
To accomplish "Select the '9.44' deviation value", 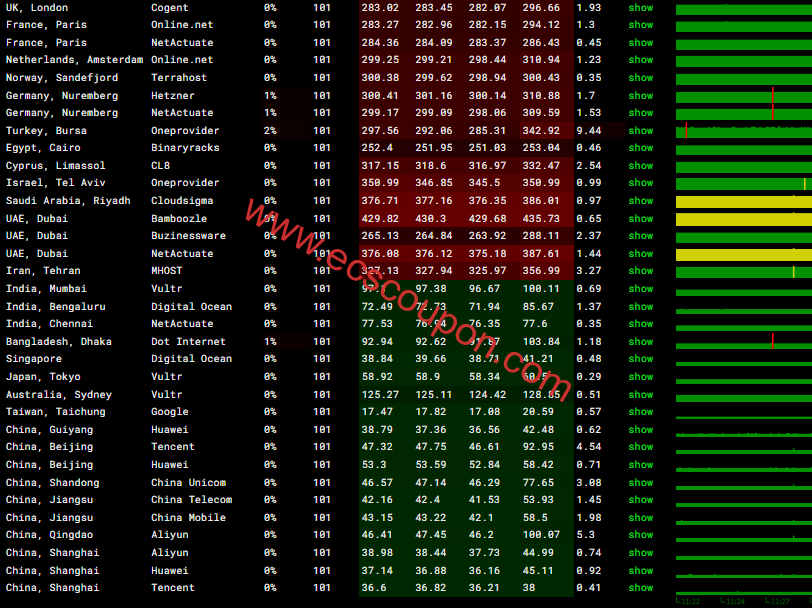I will click(x=589, y=131).
